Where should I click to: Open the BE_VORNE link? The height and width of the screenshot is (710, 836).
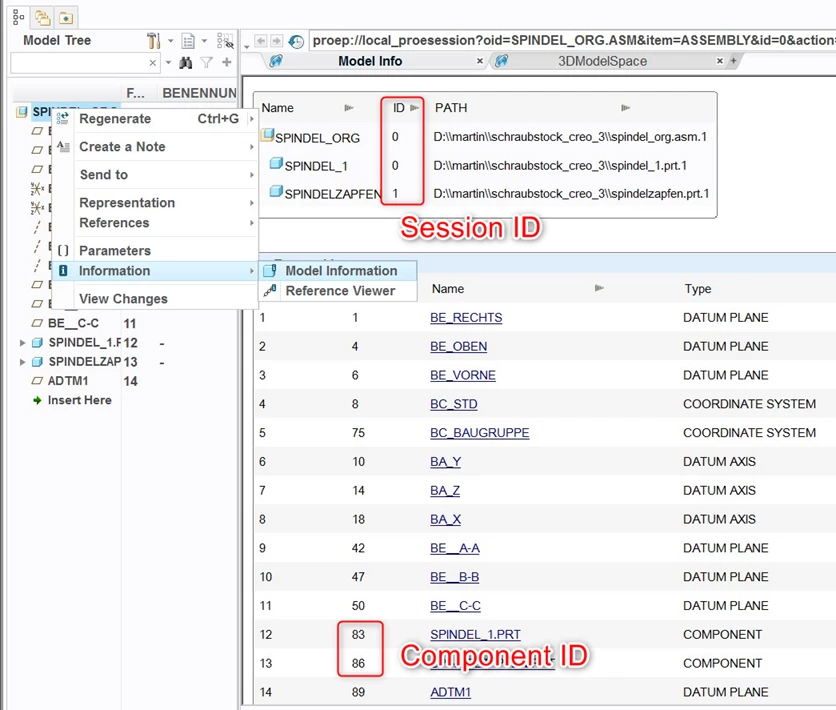(x=463, y=375)
